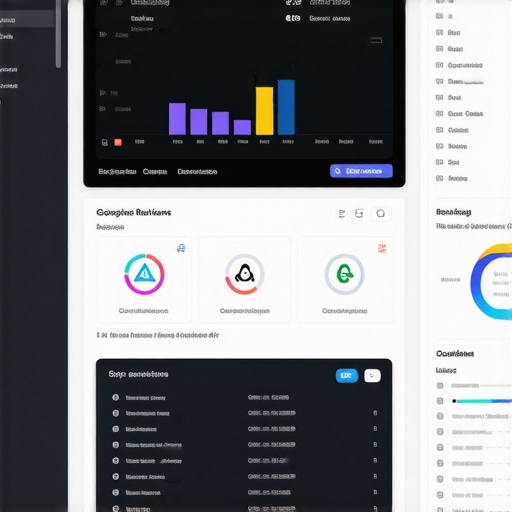
Task: Click the blue button below the bar chart
Action: click(361, 171)
